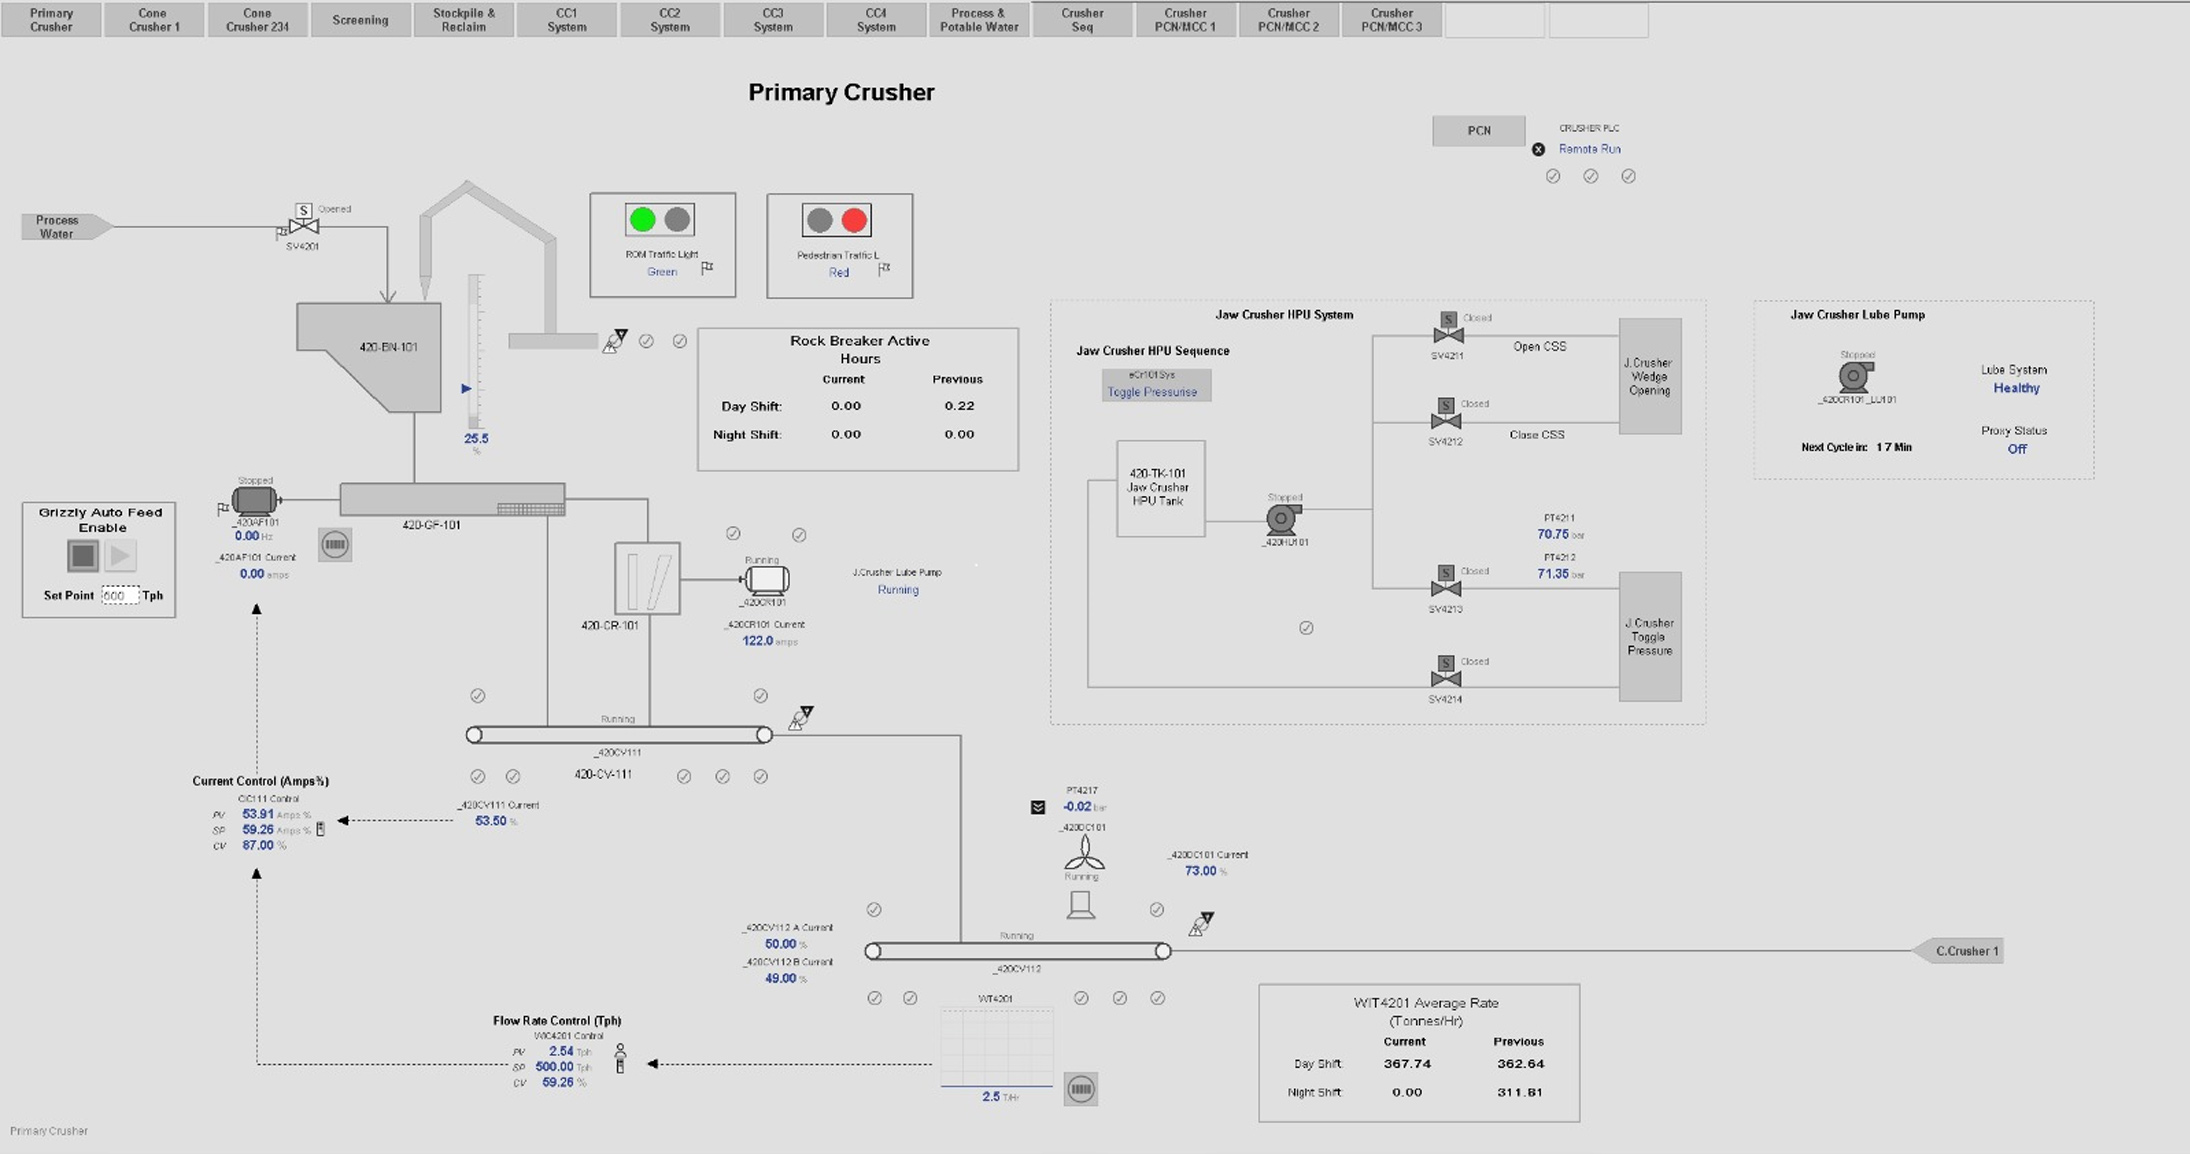The height and width of the screenshot is (1154, 2190).
Task: Click the SV4214 valve symbol
Action: [1446, 679]
